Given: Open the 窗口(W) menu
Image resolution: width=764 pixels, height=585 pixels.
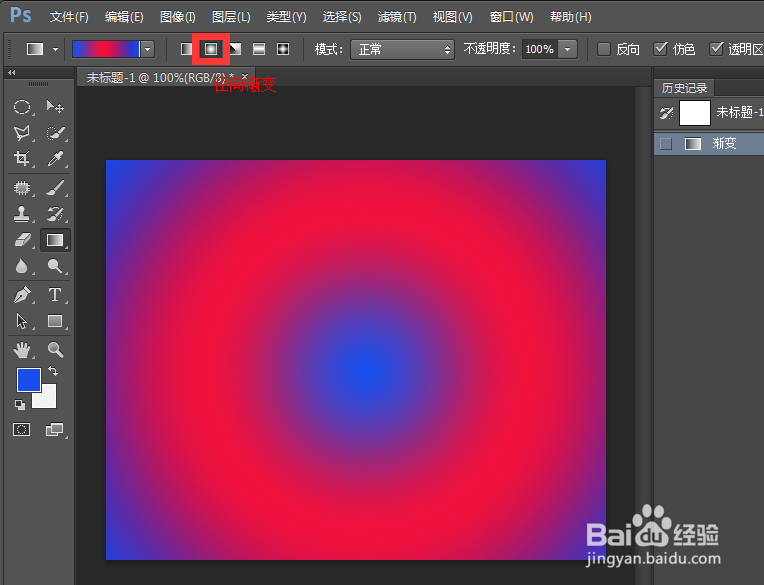Looking at the screenshot, I should click(x=512, y=17).
